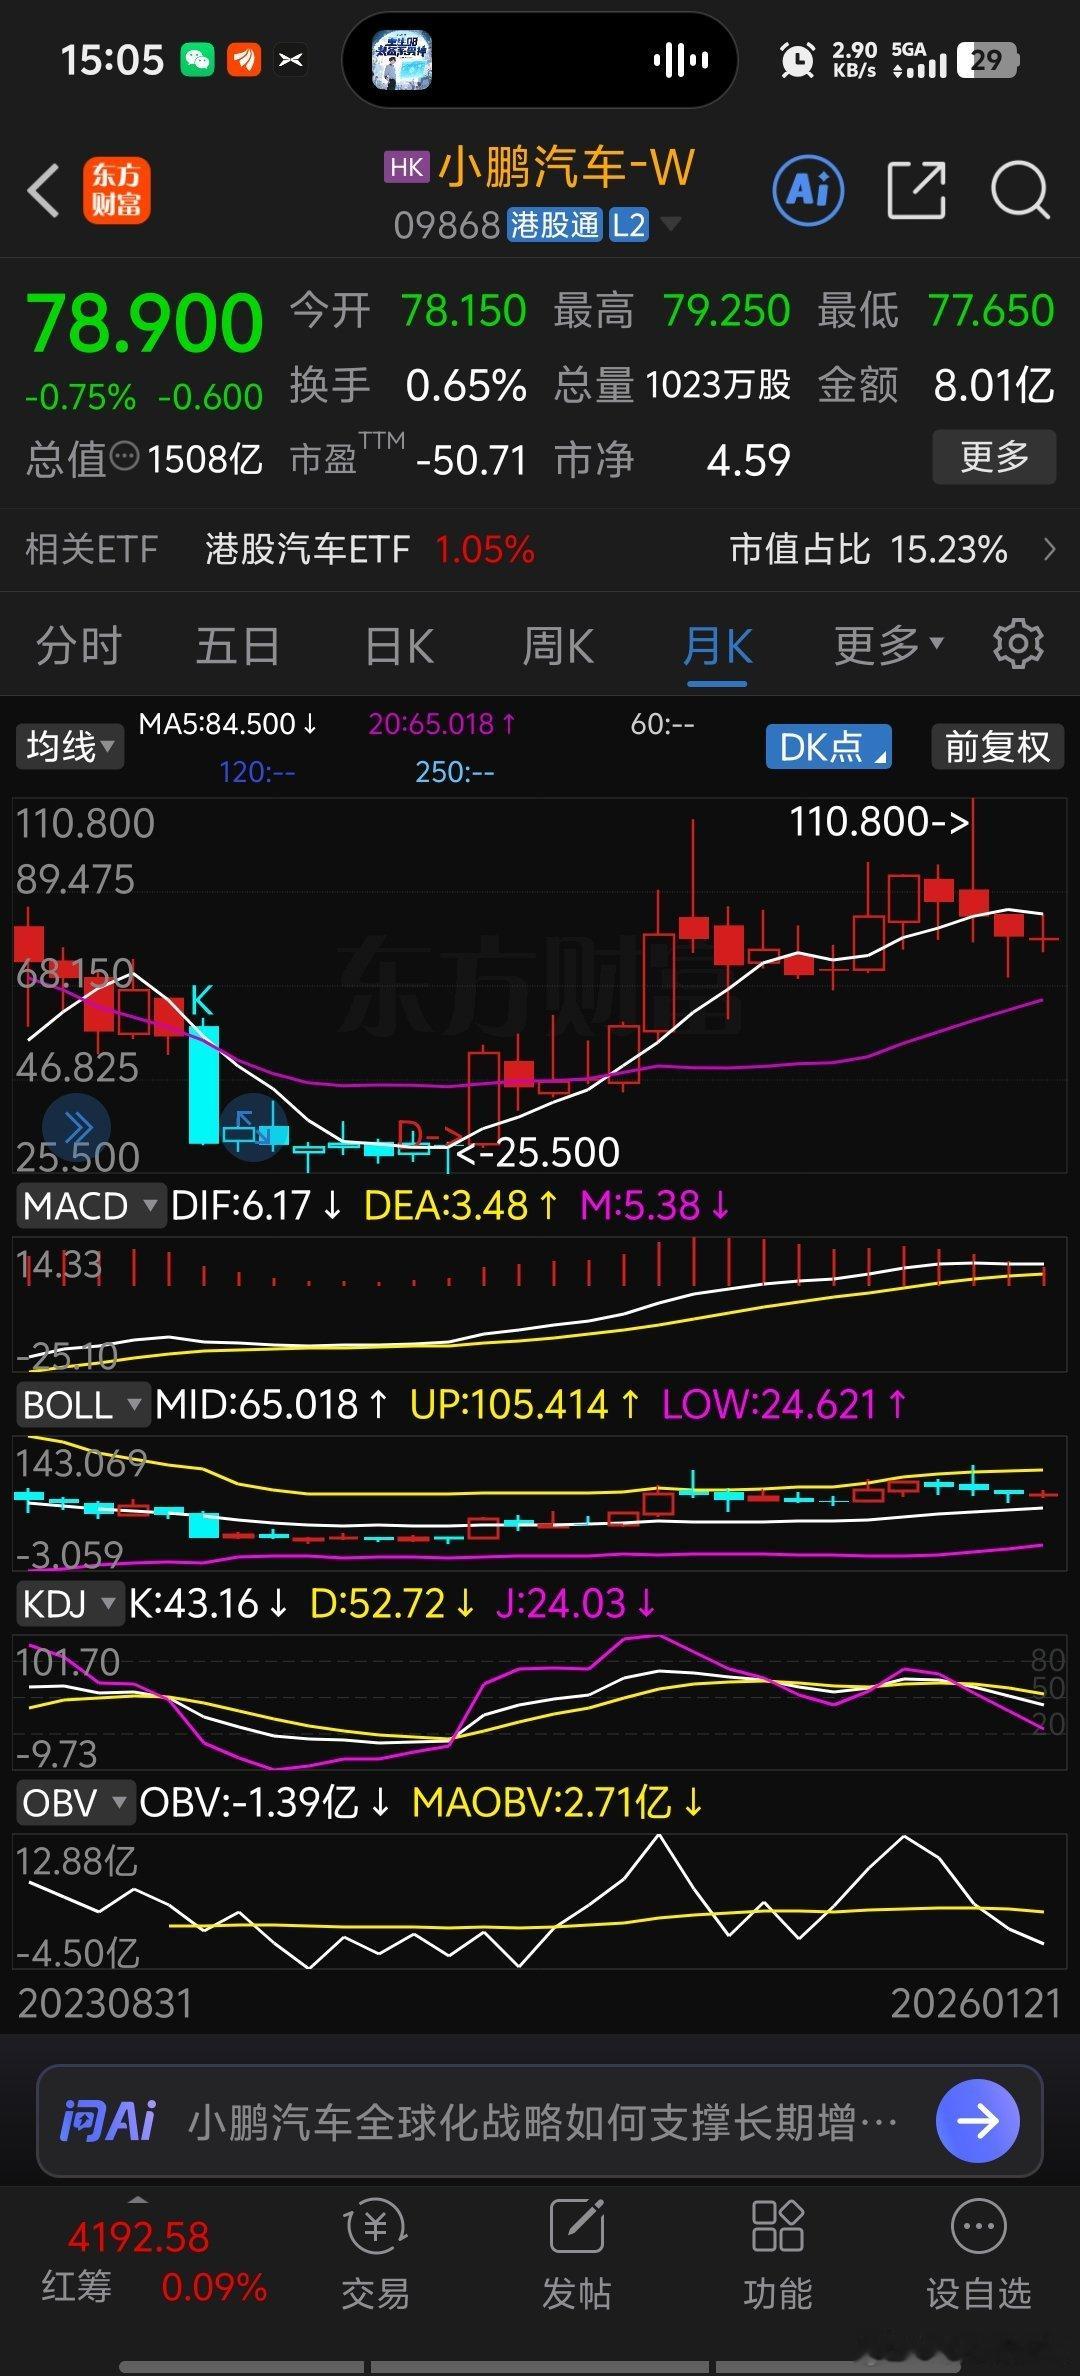Open the MACD indicator dropdown
Image resolution: width=1080 pixels, height=2376 pixels.
coord(90,1205)
